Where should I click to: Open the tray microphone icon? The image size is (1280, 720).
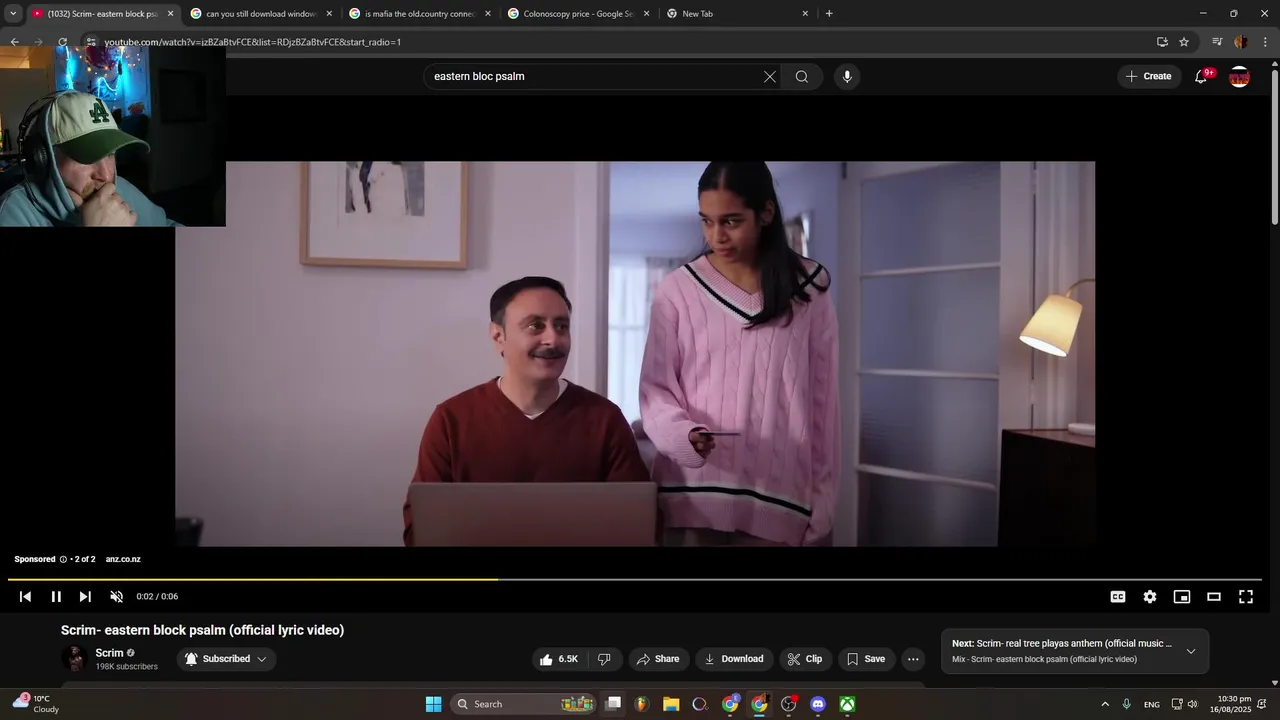click(x=1127, y=704)
